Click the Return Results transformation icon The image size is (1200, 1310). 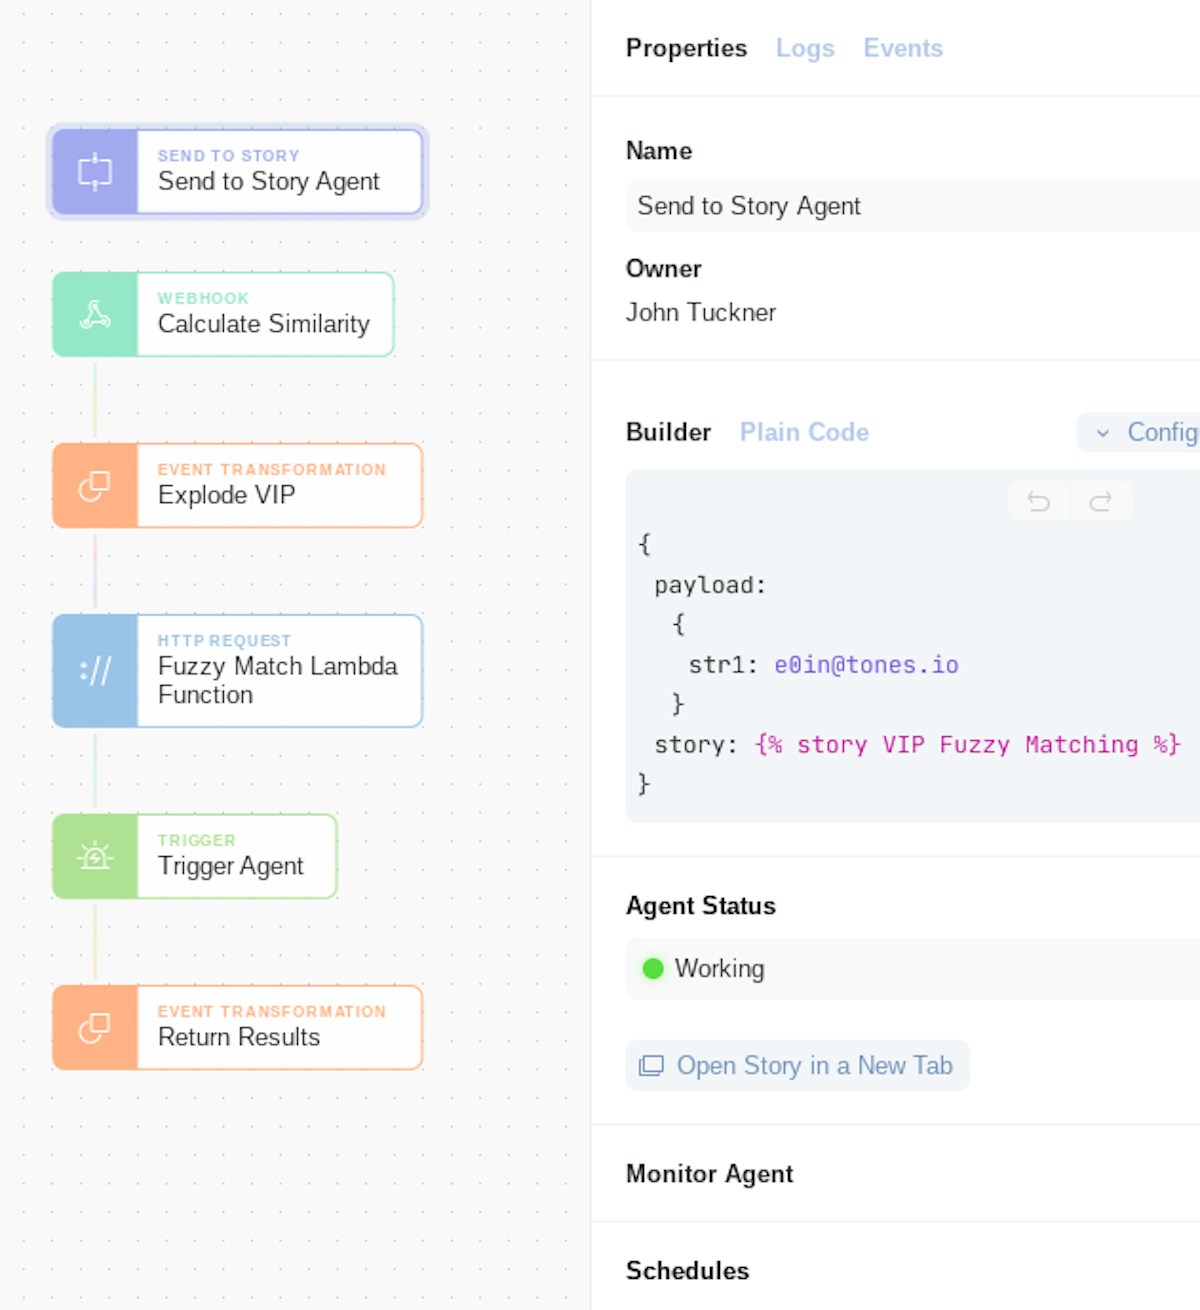tap(95, 1028)
